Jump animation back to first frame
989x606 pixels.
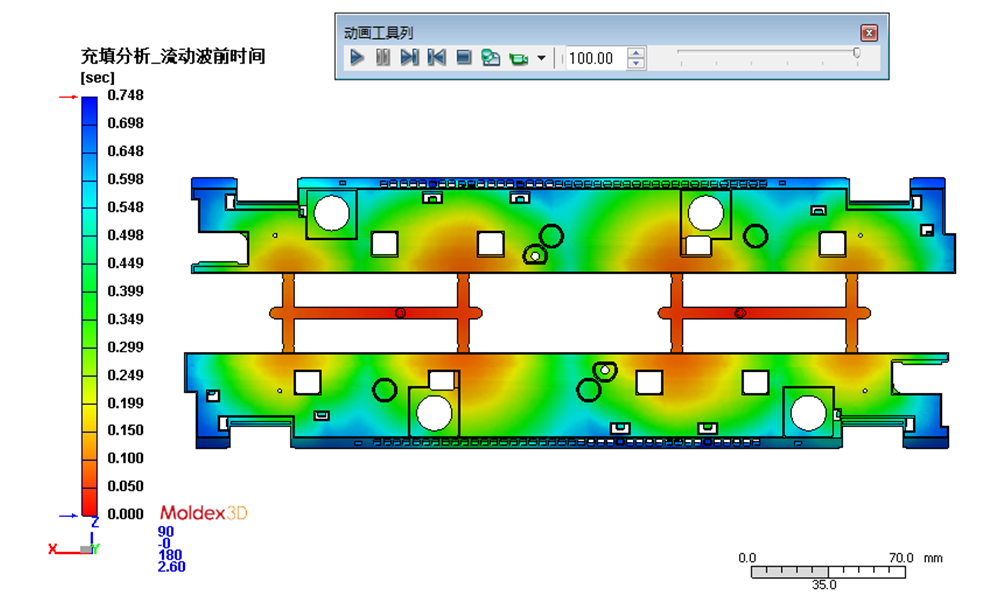coord(436,58)
